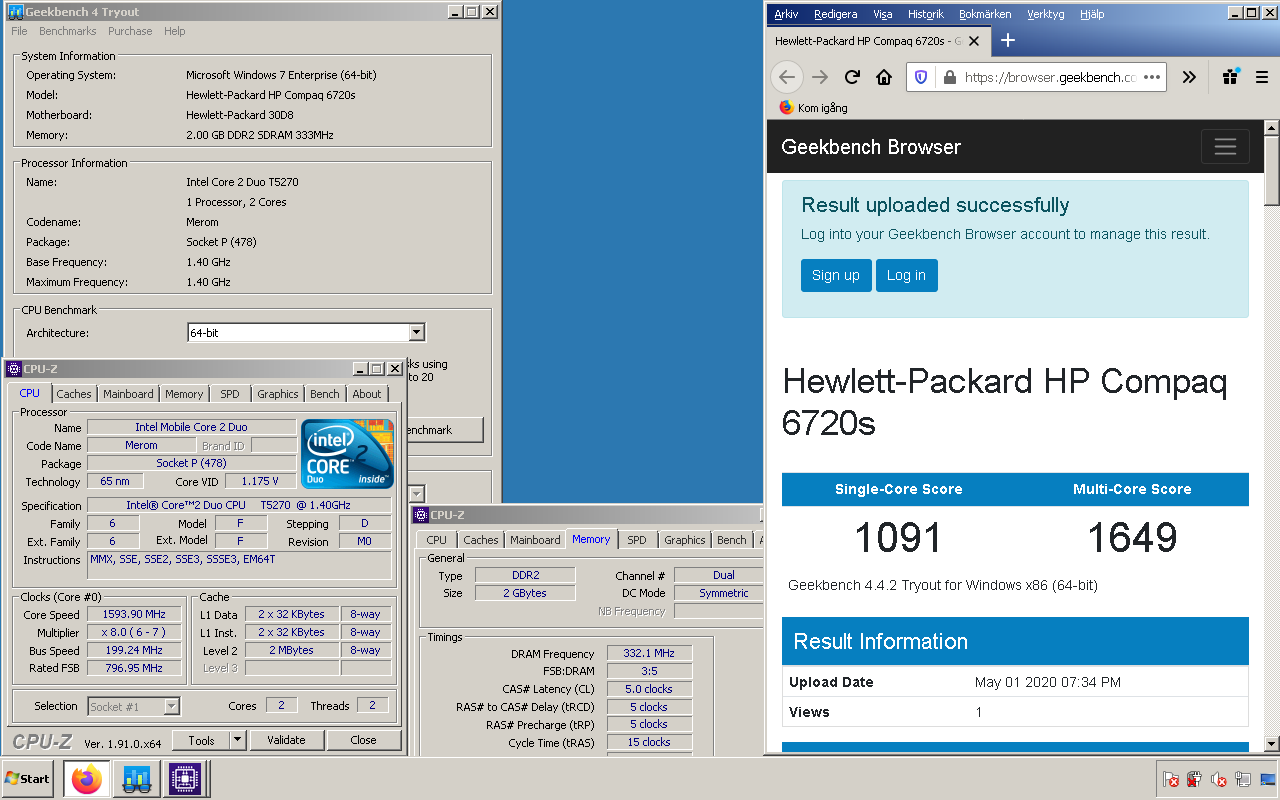
Task: Open the Windows Start menu
Action: [27, 779]
